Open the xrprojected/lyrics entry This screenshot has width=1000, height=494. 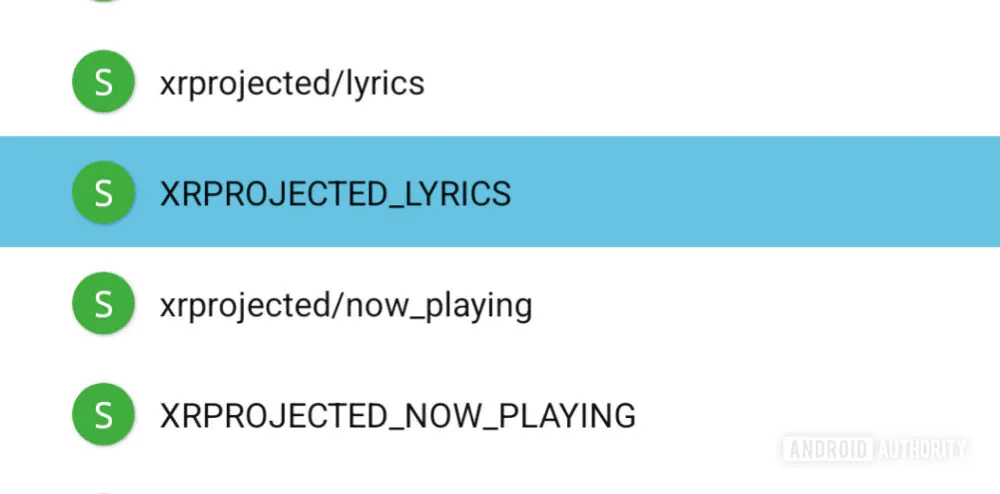pos(292,83)
